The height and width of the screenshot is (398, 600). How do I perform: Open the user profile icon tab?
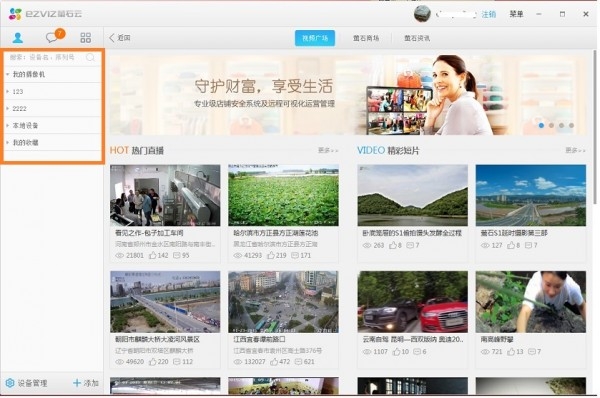[18, 38]
